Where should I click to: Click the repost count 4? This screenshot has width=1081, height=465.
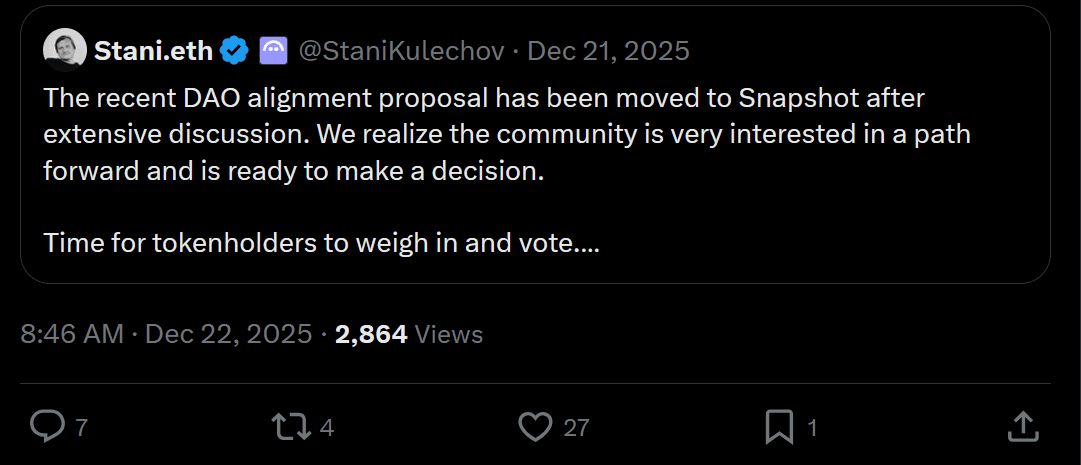click(326, 428)
